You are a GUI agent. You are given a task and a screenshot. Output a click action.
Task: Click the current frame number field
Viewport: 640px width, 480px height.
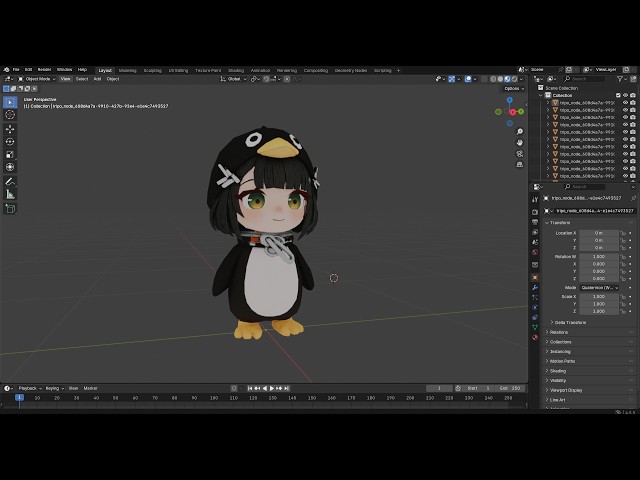(x=439, y=389)
